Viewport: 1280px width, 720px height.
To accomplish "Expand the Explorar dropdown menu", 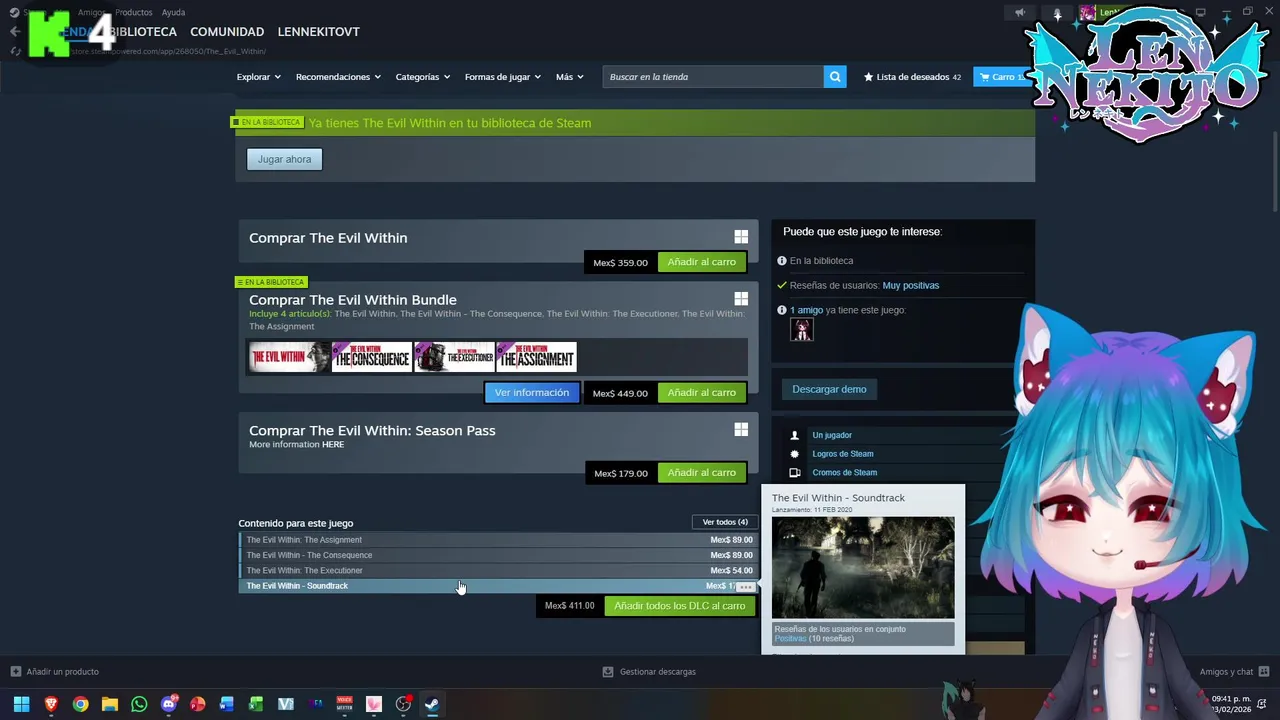I will pos(258,77).
